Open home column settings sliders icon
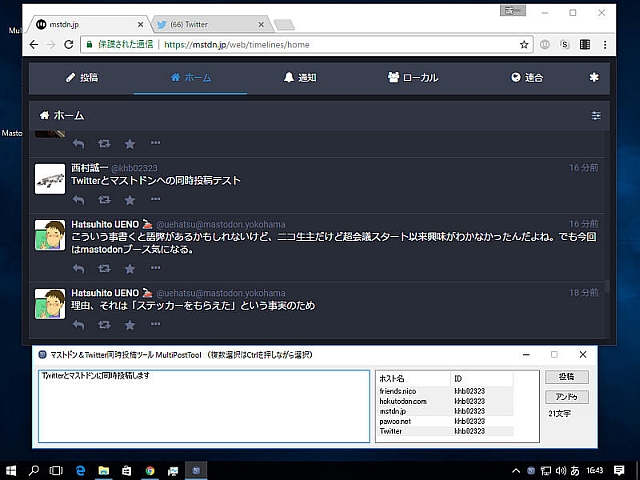640x480 pixels. point(596,116)
